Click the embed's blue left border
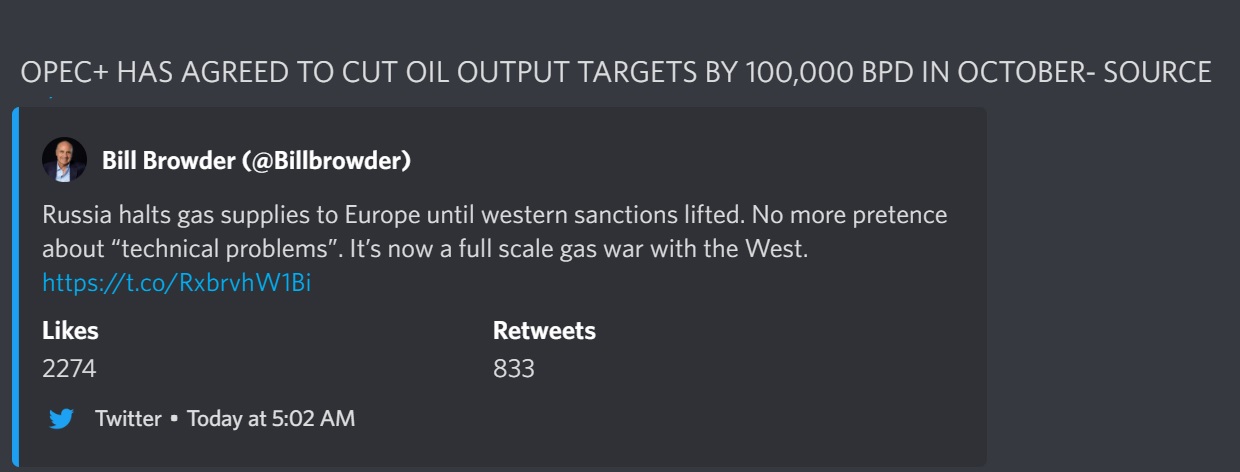 coord(15,288)
